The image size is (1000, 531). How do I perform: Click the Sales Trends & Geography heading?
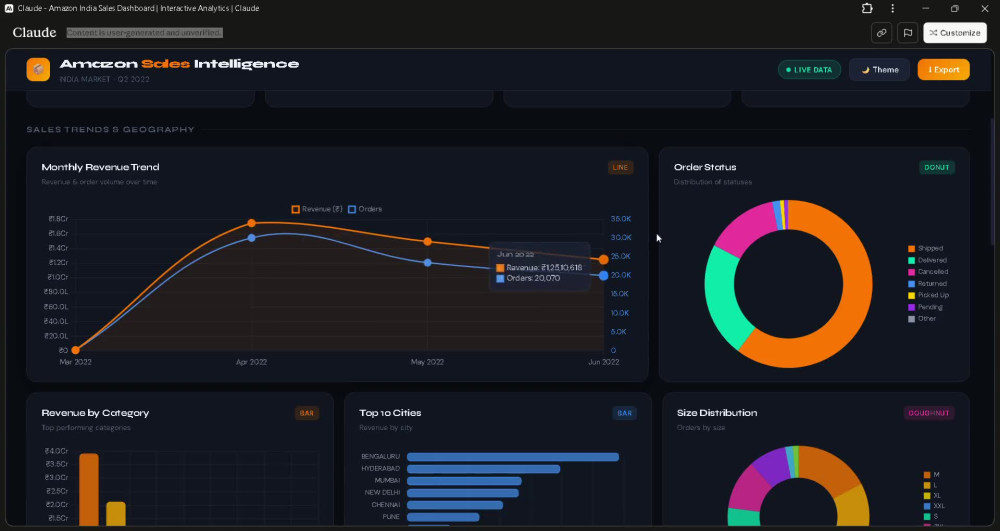[x=110, y=129]
